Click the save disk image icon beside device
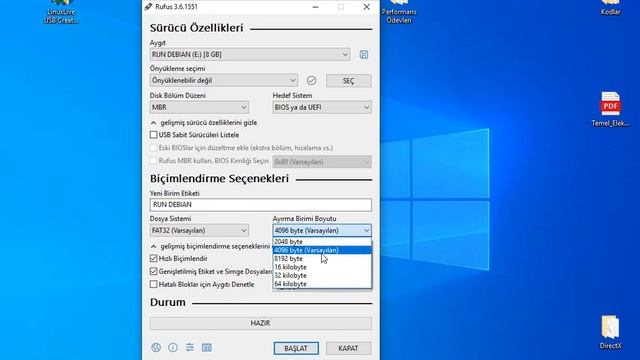The height and width of the screenshot is (360, 640). pos(364,54)
